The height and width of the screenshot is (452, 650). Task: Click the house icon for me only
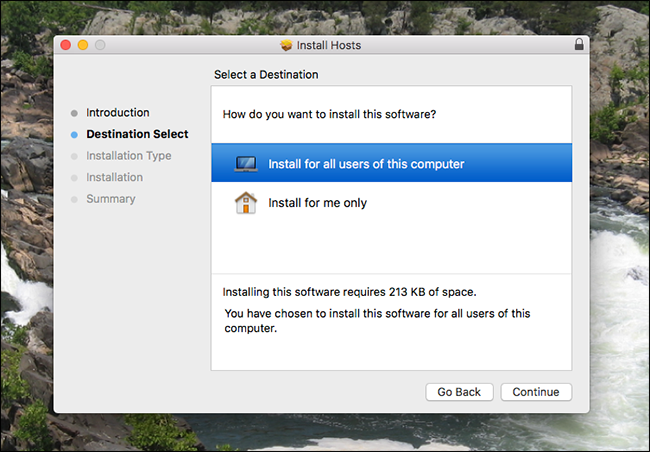(x=246, y=203)
